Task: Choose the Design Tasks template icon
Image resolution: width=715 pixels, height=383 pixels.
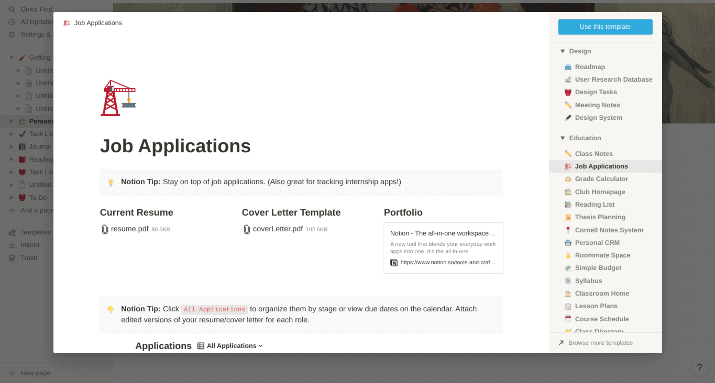Action: 568,92
